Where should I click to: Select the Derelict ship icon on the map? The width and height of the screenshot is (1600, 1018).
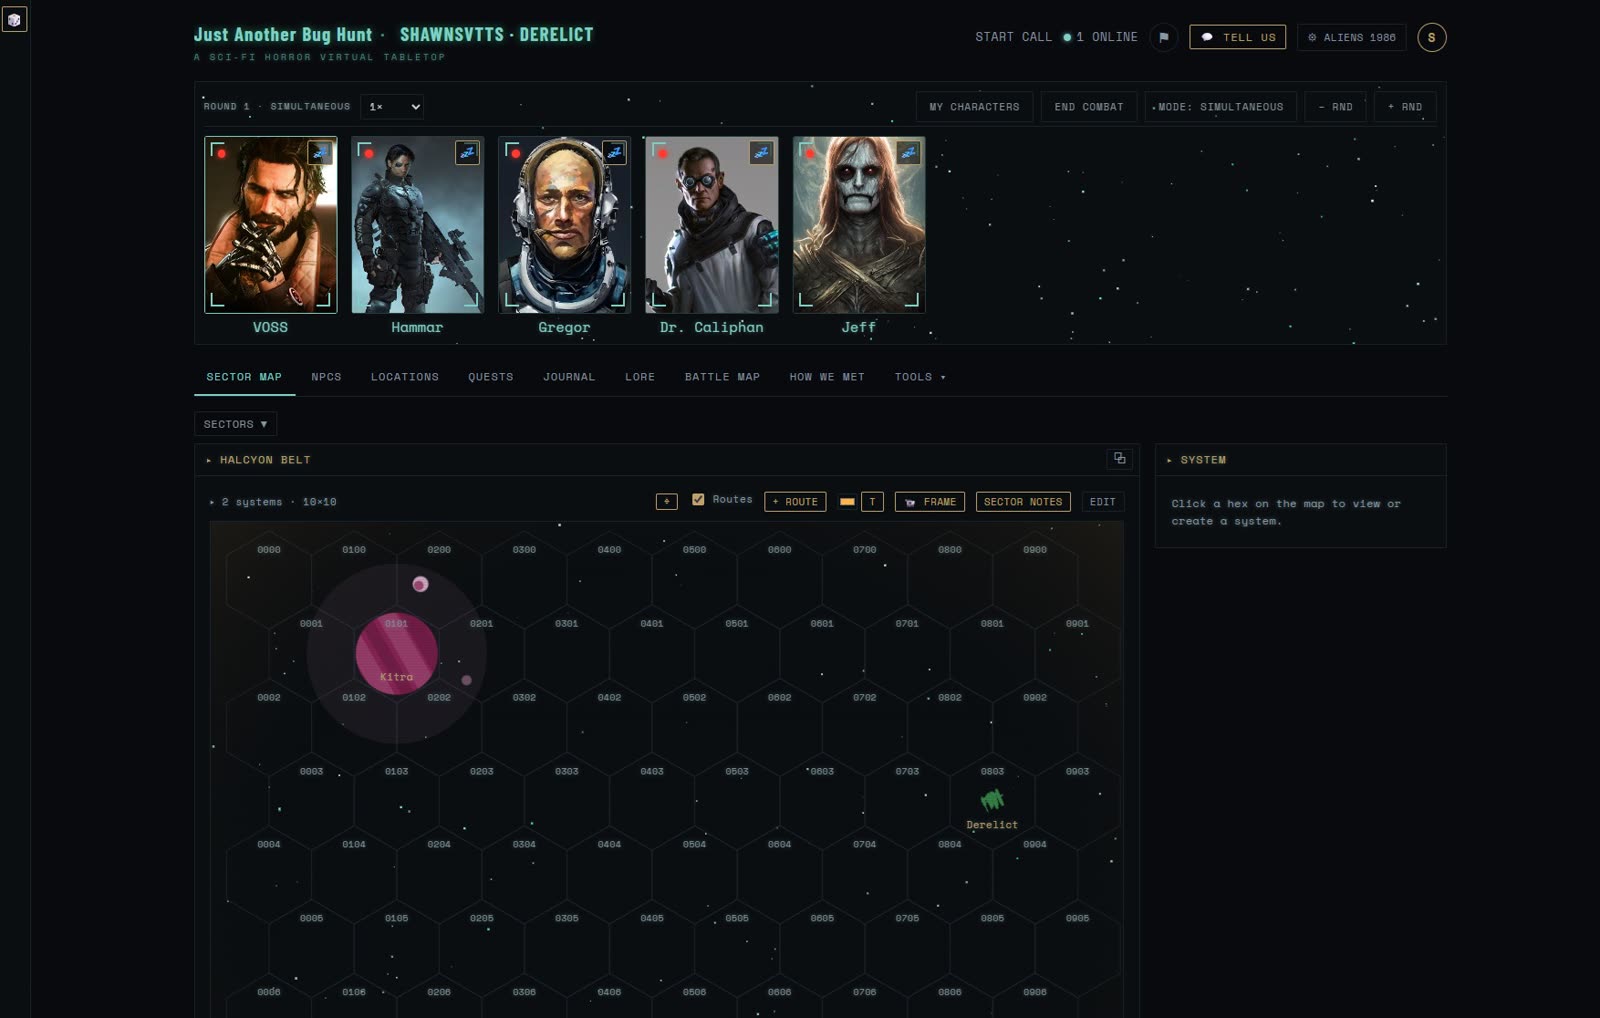click(992, 800)
